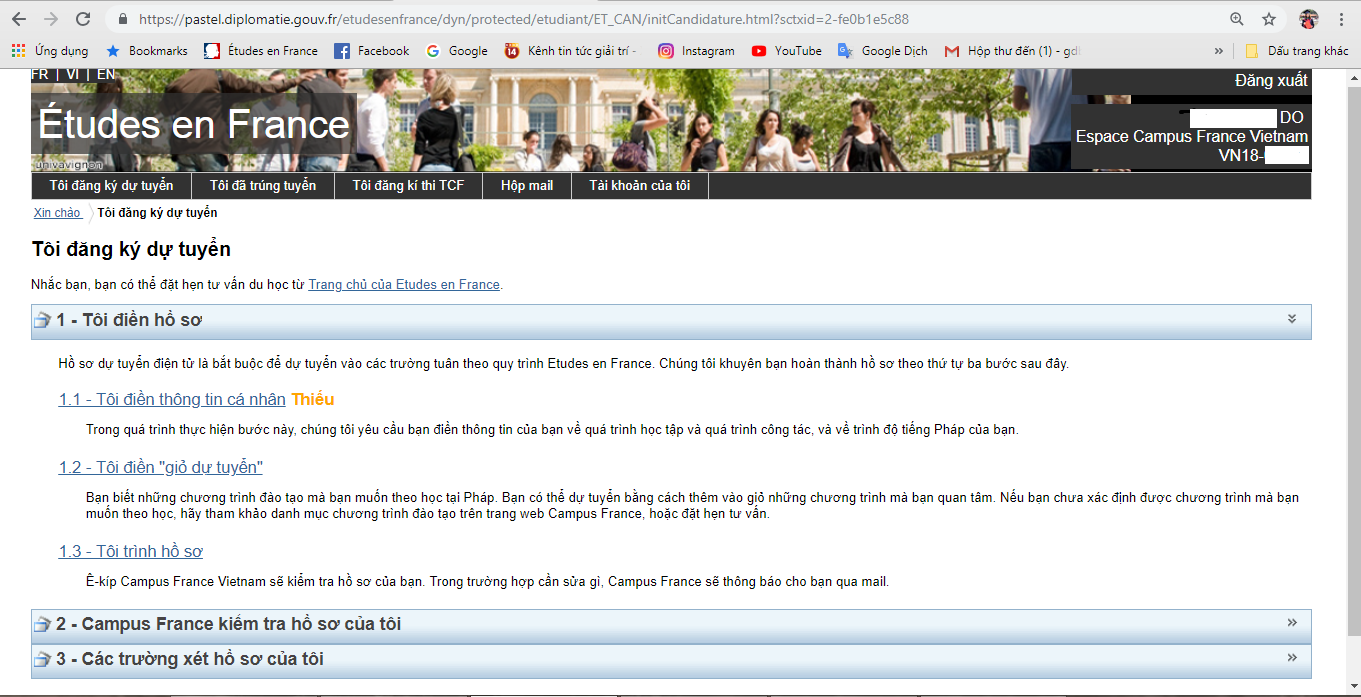Bookmark this page with the star icon
Viewport: 1361px width, 697px height.
(1269, 19)
